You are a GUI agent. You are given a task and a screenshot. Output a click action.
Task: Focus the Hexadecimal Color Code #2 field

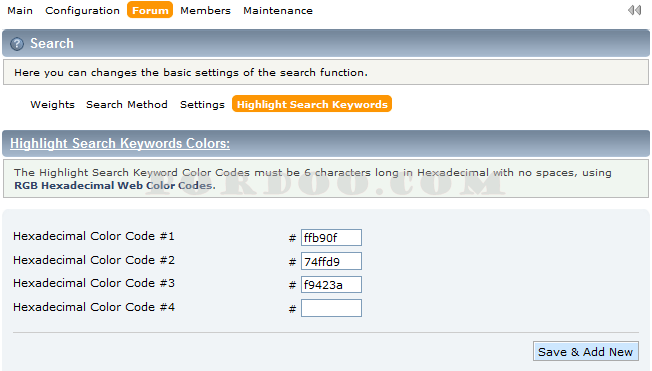pyautogui.click(x=331, y=261)
